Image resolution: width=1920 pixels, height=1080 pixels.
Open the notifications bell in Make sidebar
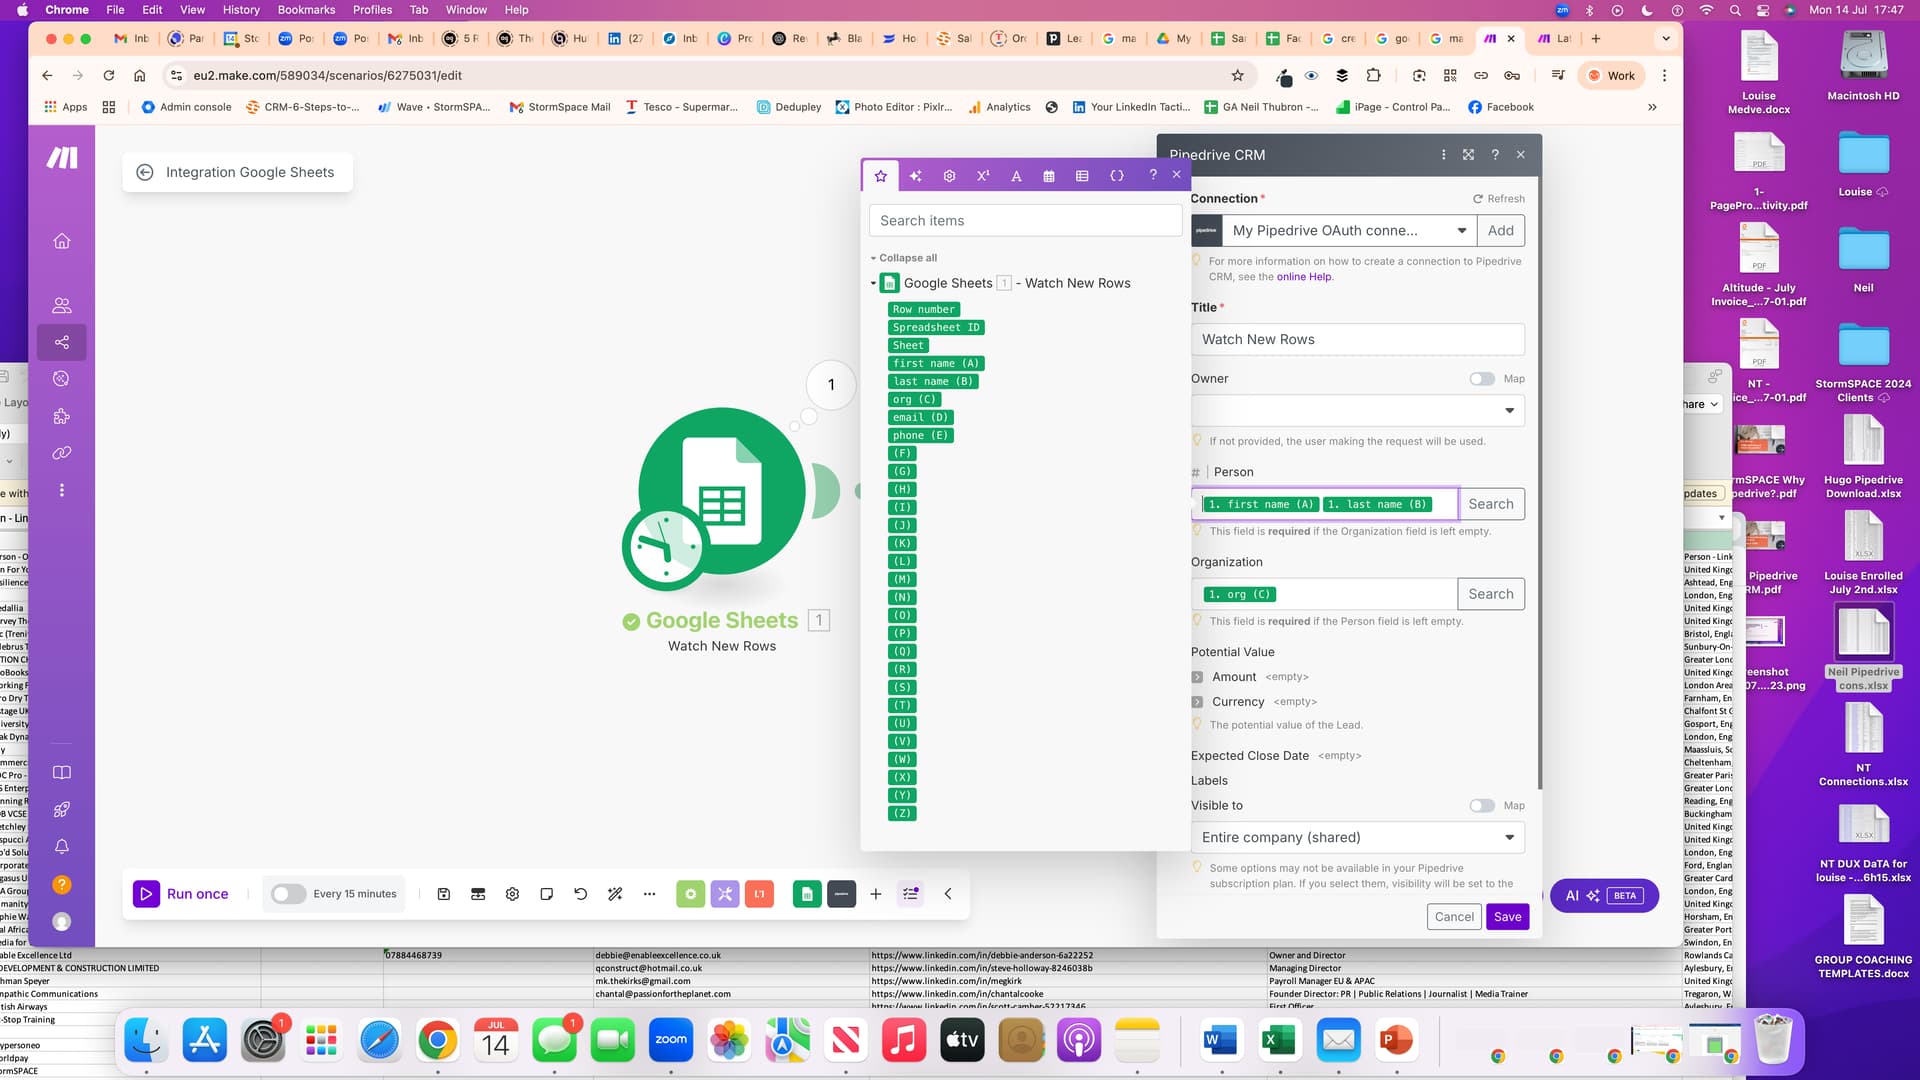[x=62, y=848]
